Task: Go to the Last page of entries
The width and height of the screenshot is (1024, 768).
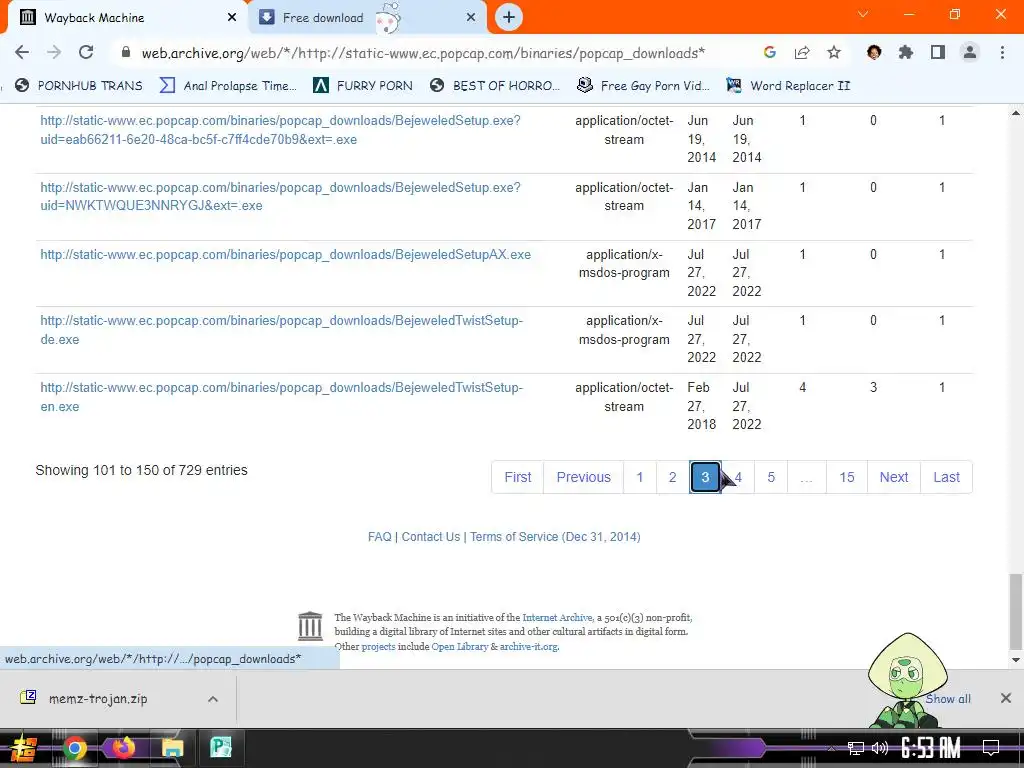Action: coord(946,477)
